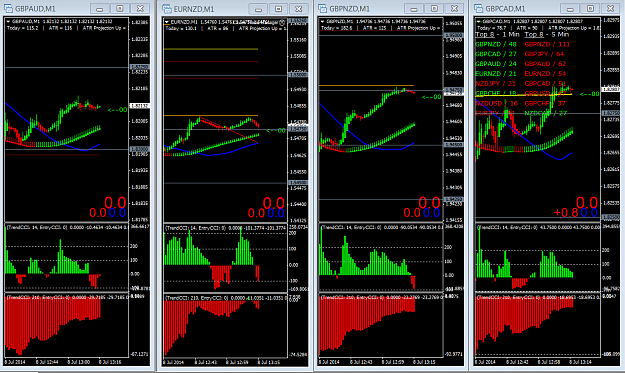Close the EURNZD,M1 chart window

299,8
